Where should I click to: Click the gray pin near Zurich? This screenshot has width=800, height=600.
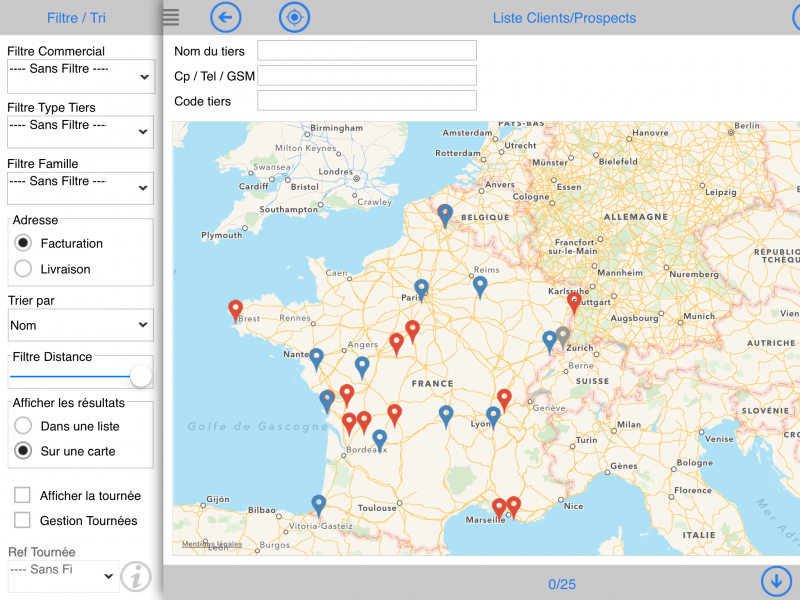562,337
